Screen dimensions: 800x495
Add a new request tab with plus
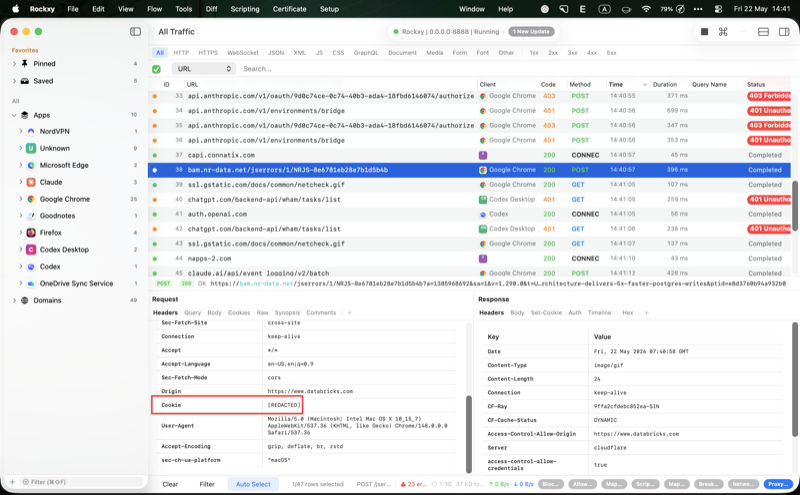349,313
